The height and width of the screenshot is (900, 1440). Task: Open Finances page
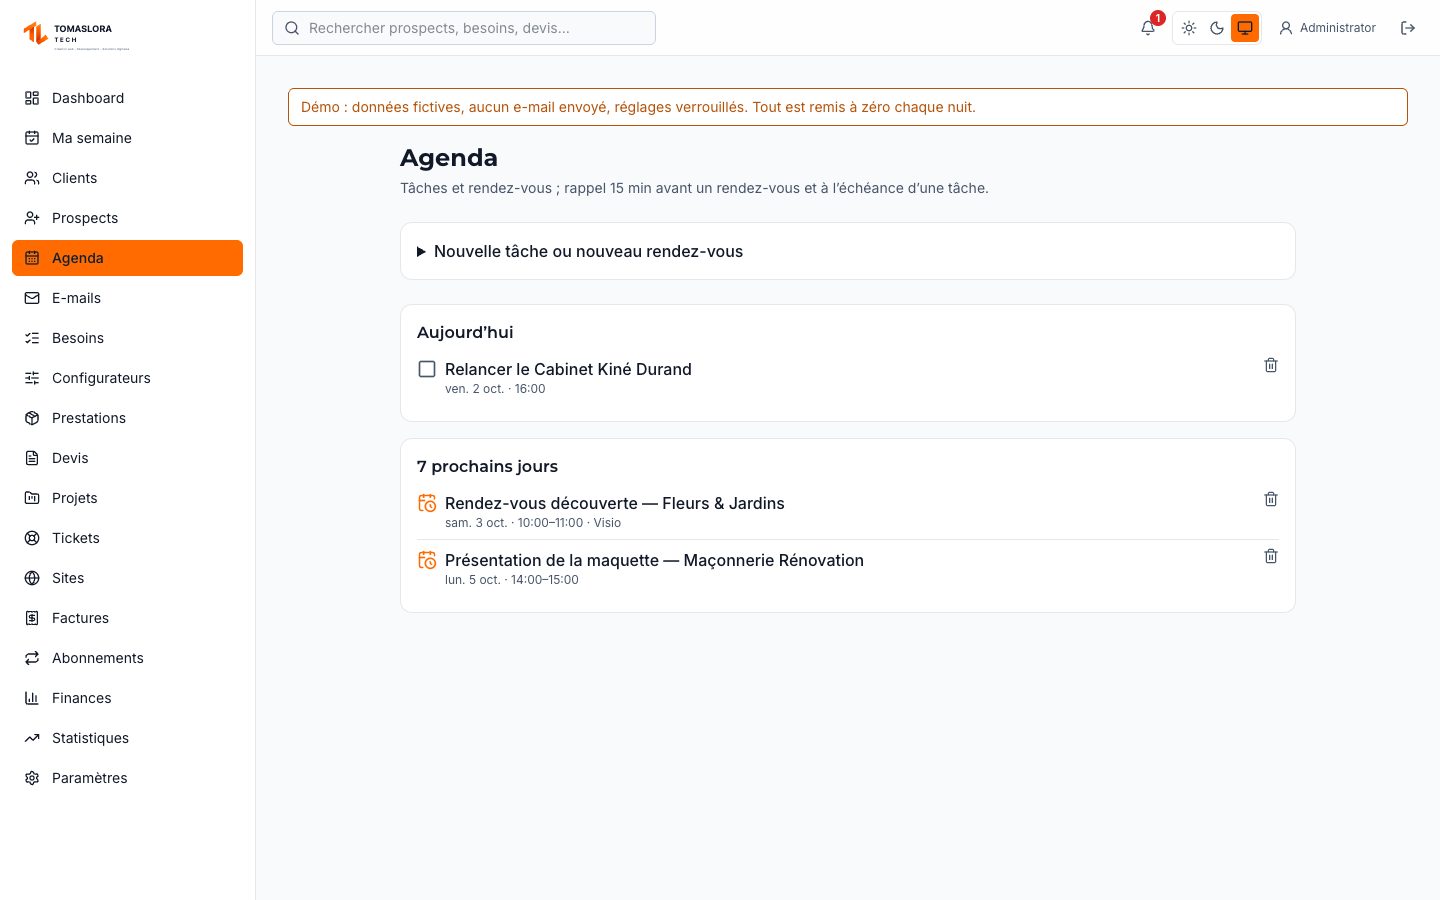point(127,698)
